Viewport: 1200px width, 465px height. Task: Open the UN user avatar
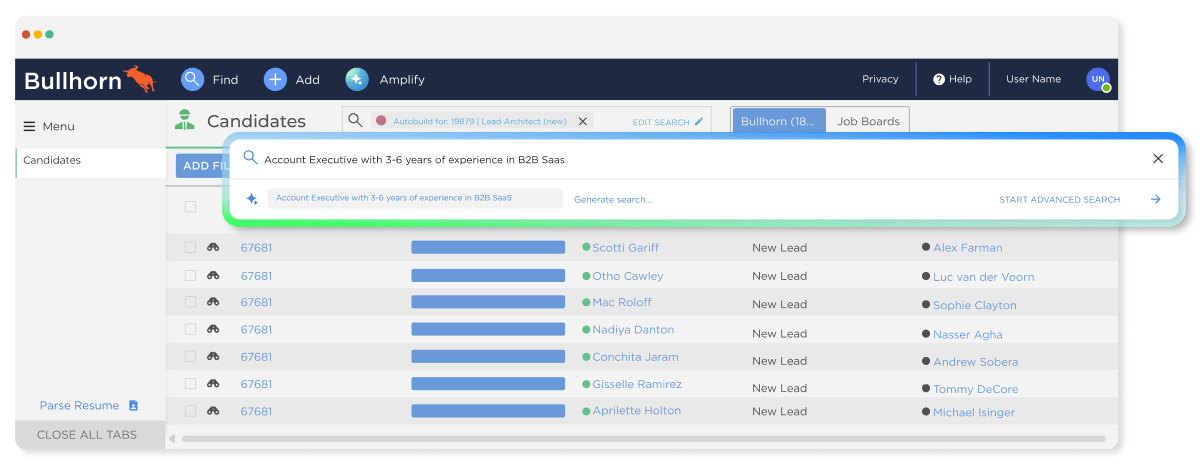pyautogui.click(x=1098, y=79)
